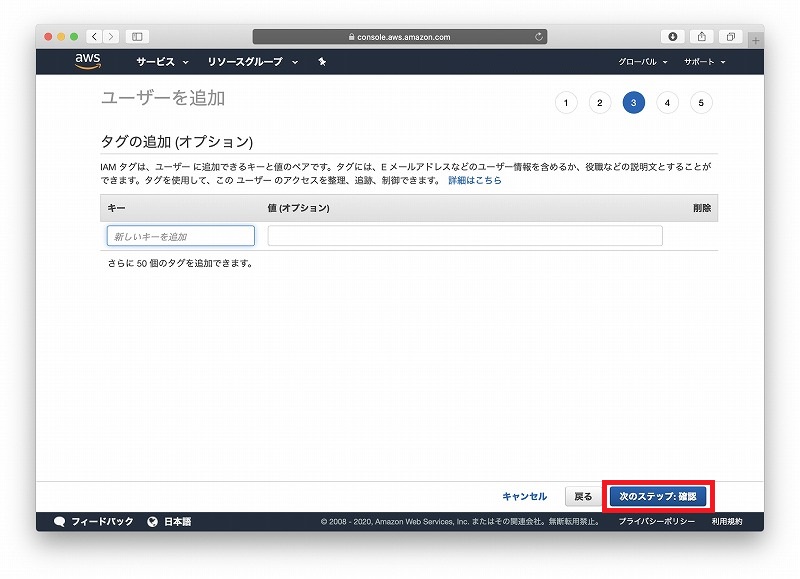
Task: Focus the 新しいキーを追加 key field
Action: 181,236
